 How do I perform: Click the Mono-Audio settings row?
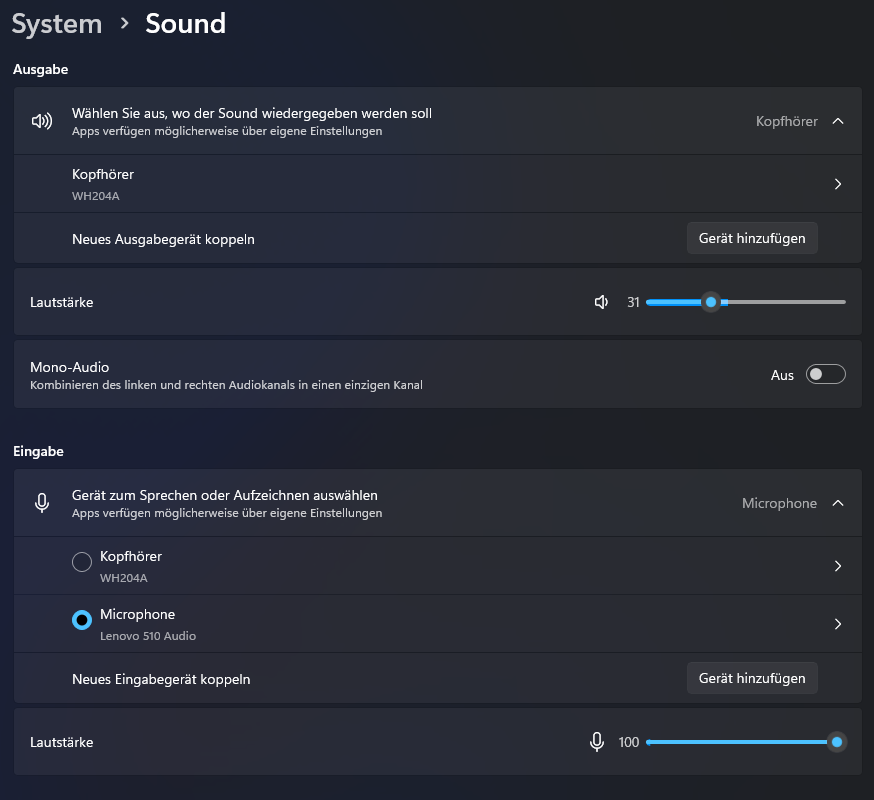400,375
